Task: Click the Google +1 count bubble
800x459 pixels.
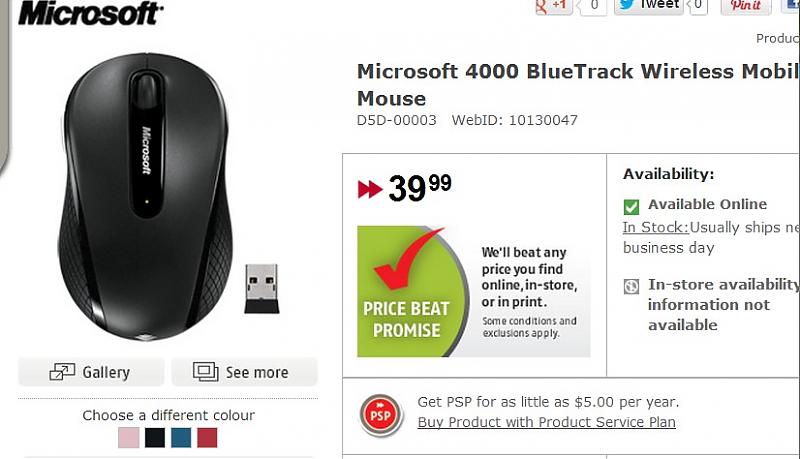Action: (592, 6)
